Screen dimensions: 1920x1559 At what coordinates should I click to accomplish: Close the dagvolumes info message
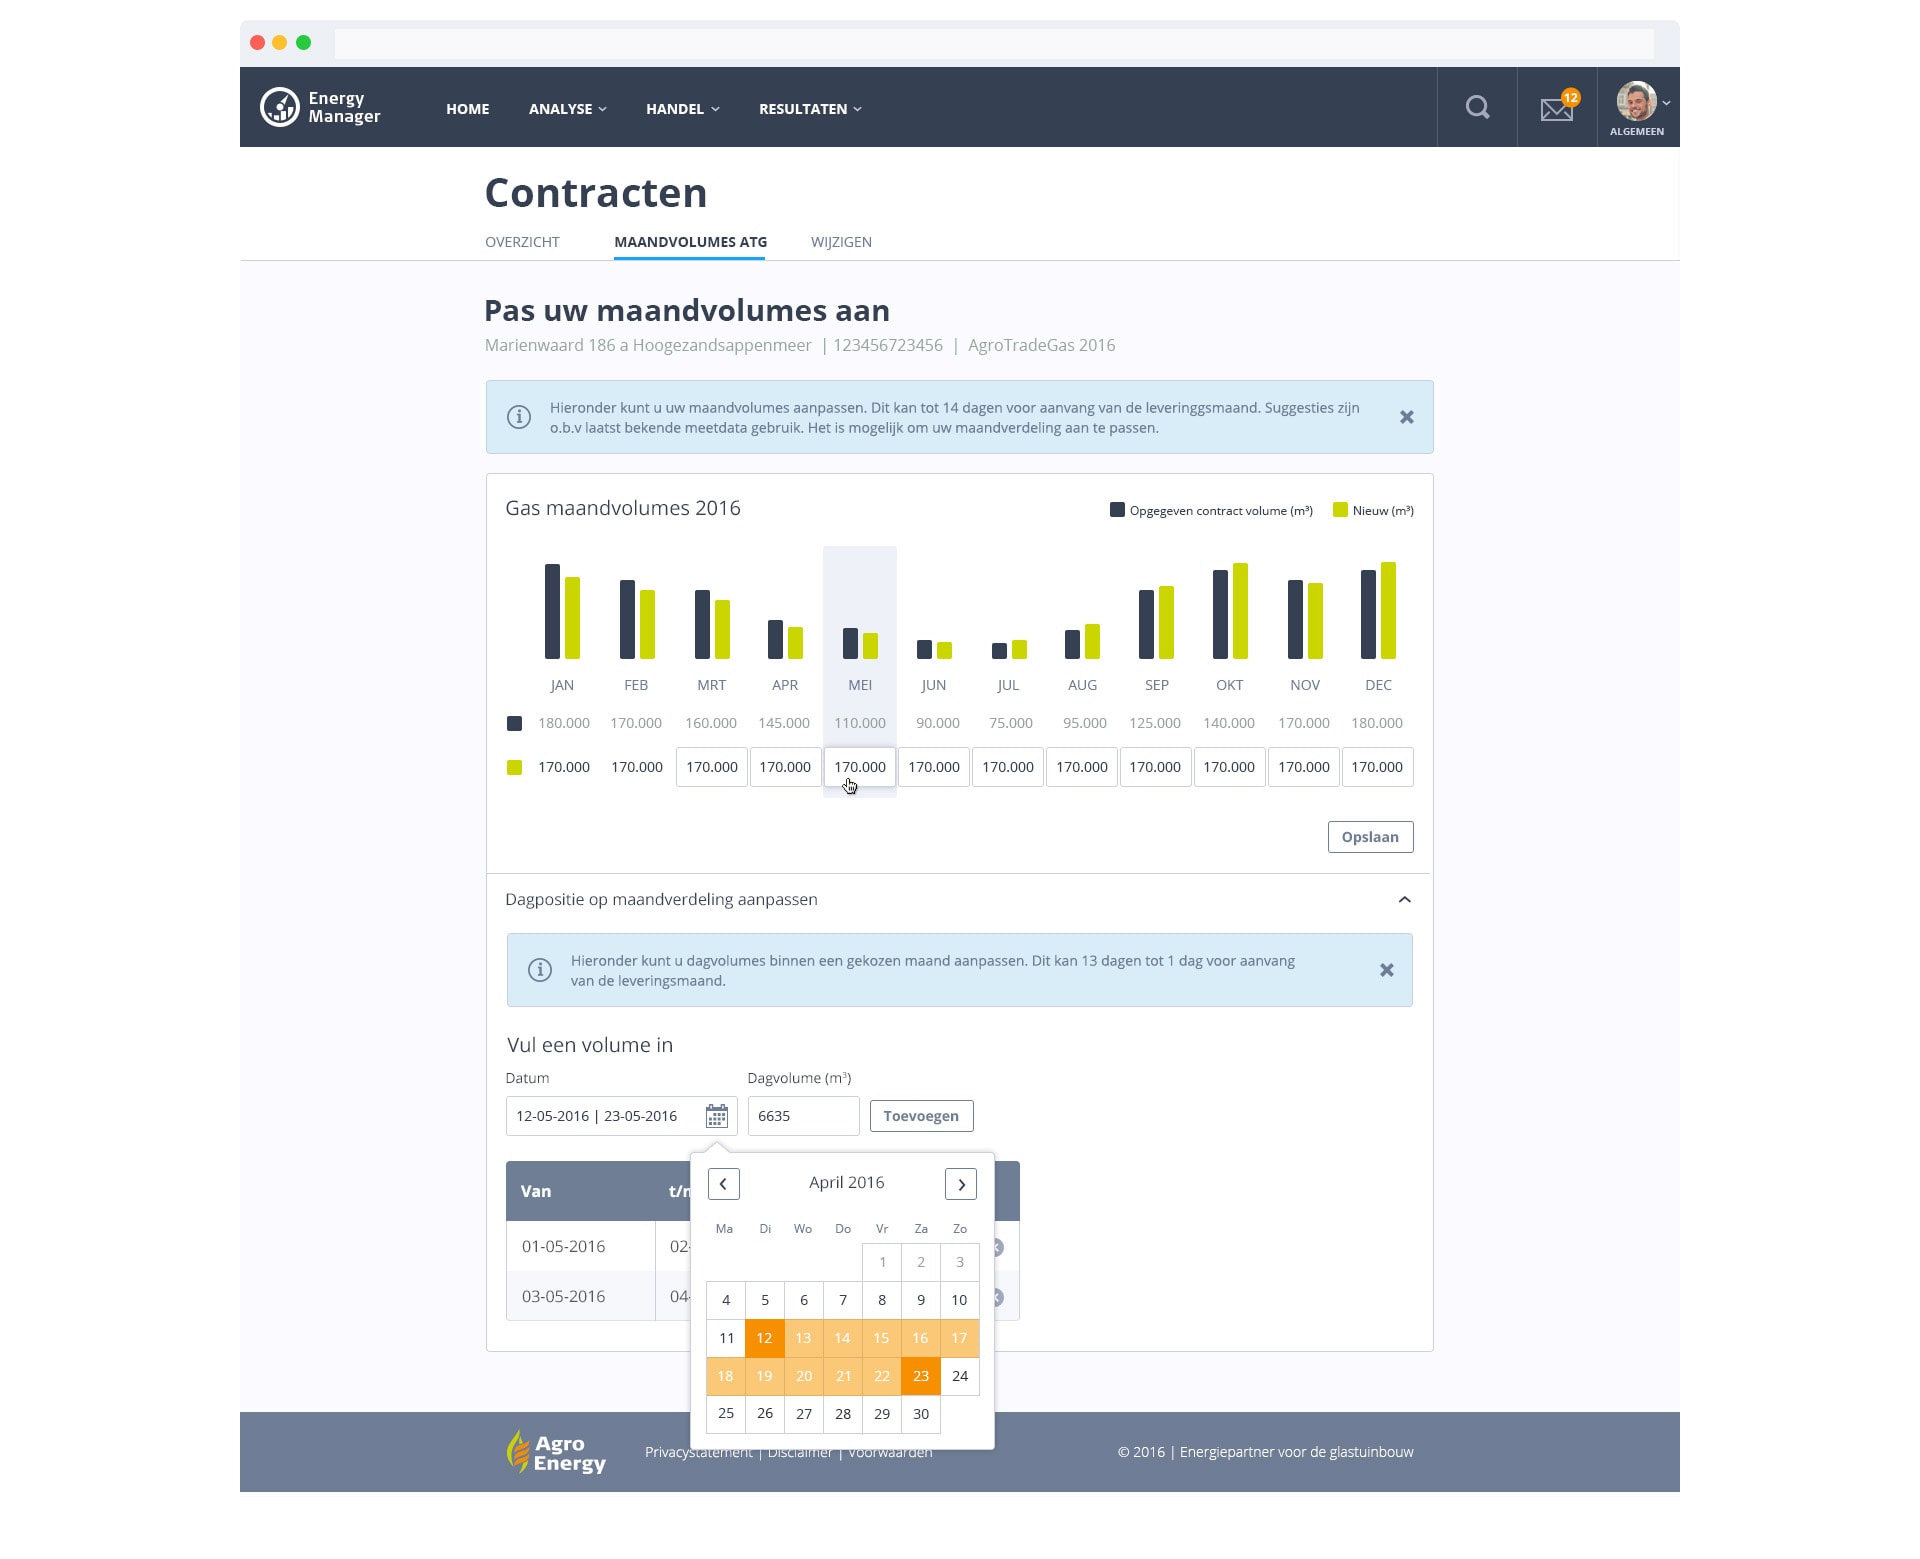click(x=1386, y=970)
